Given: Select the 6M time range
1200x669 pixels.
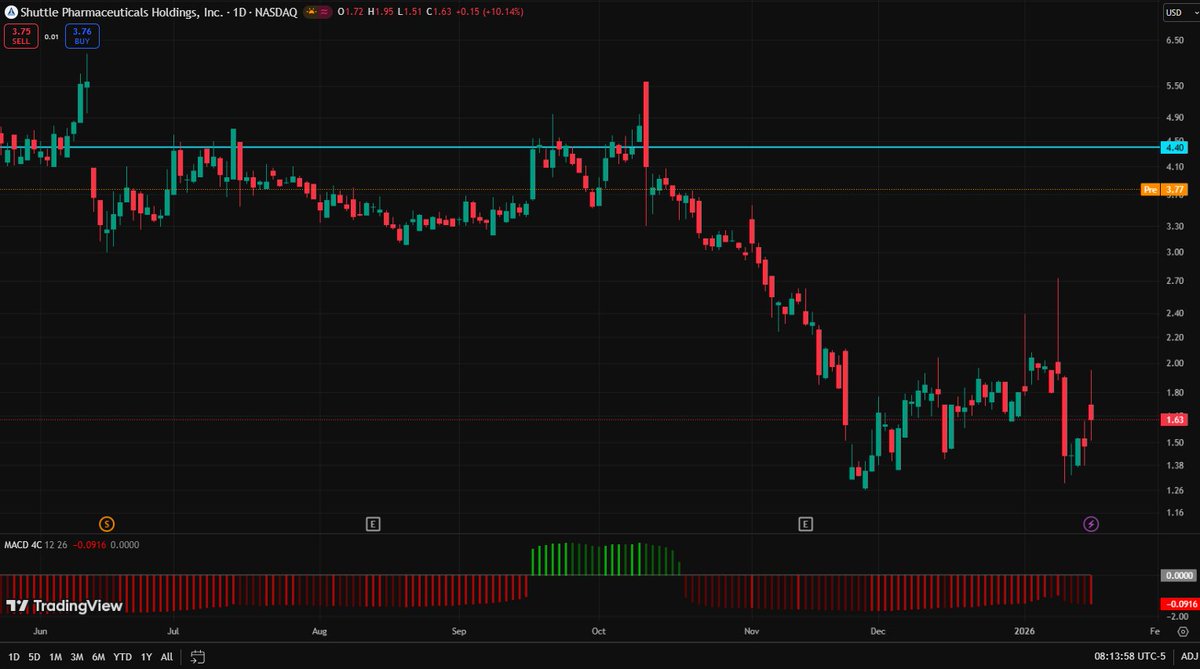Looking at the screenshot, I should (99, 657).
